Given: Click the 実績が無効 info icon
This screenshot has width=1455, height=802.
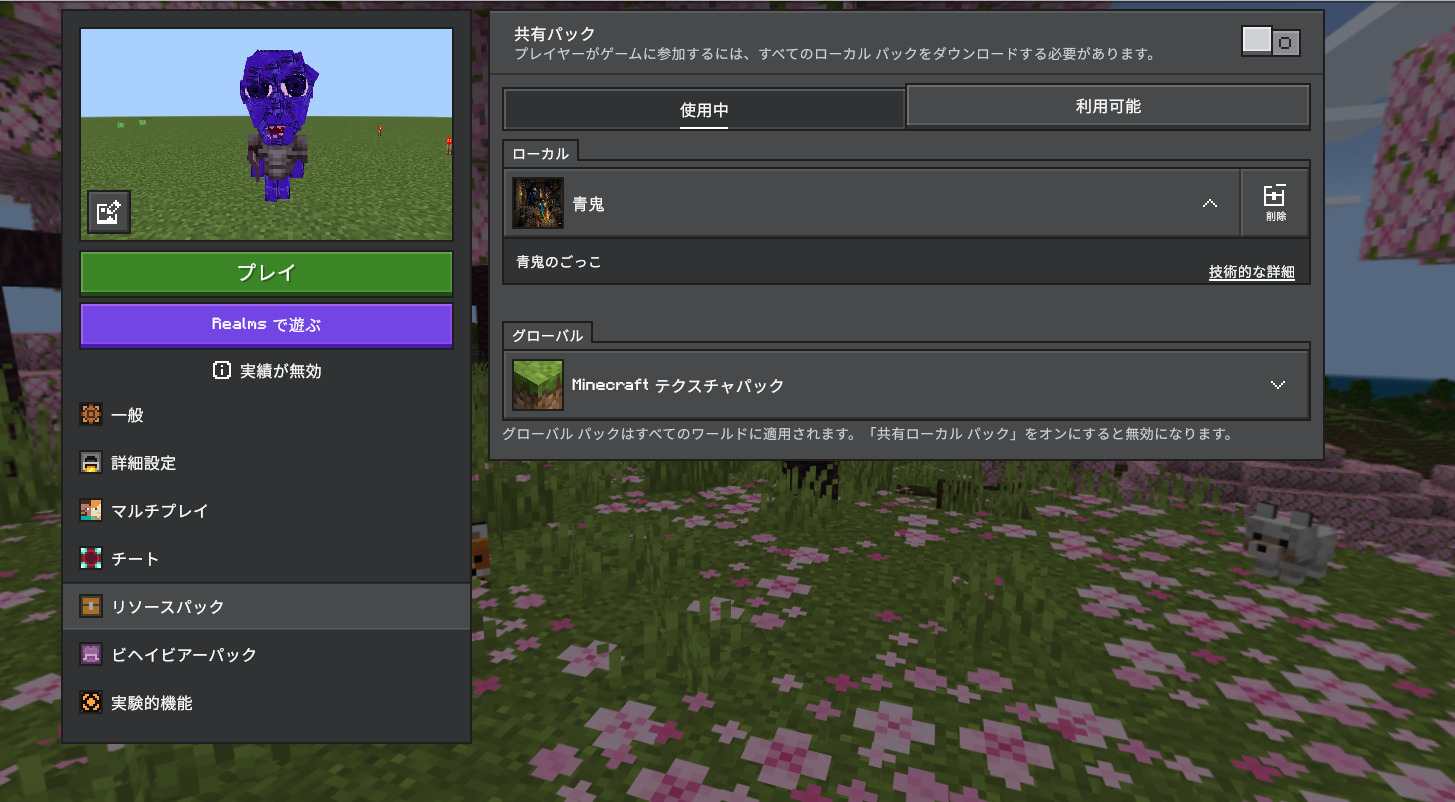Looking at the screenshot, I should coord(222,370).
